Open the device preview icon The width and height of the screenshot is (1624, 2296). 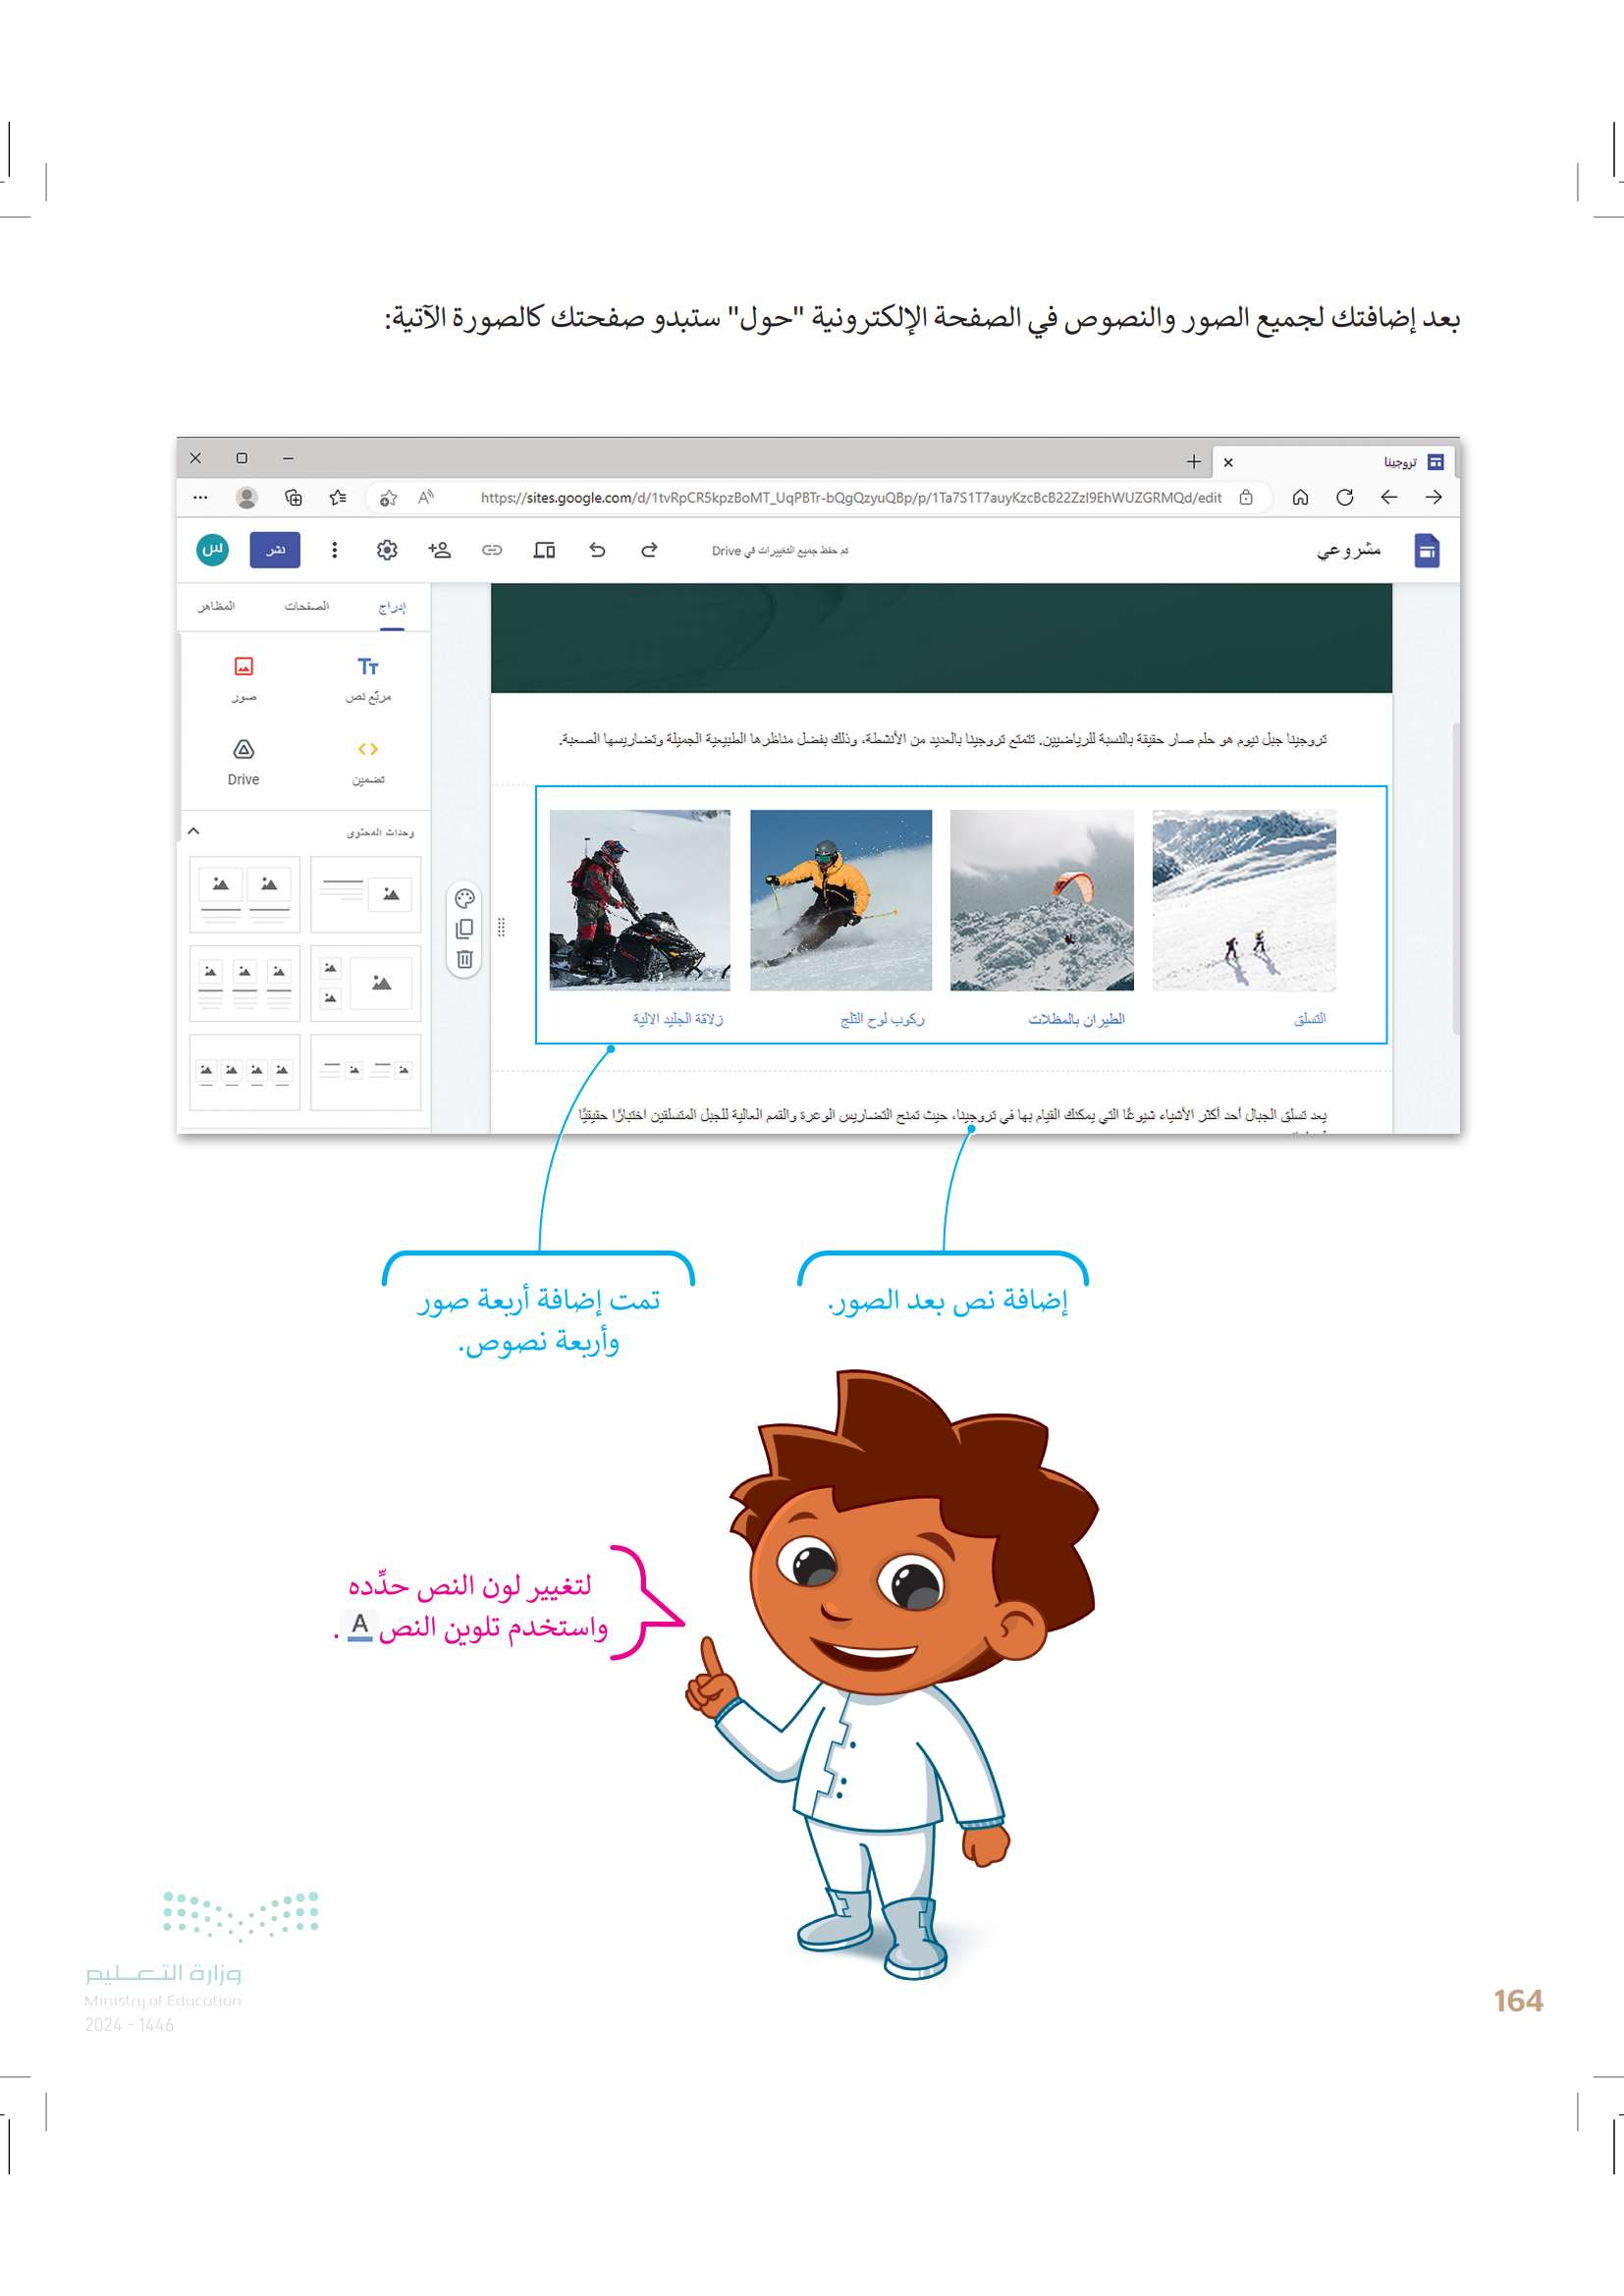pos(544,550)
